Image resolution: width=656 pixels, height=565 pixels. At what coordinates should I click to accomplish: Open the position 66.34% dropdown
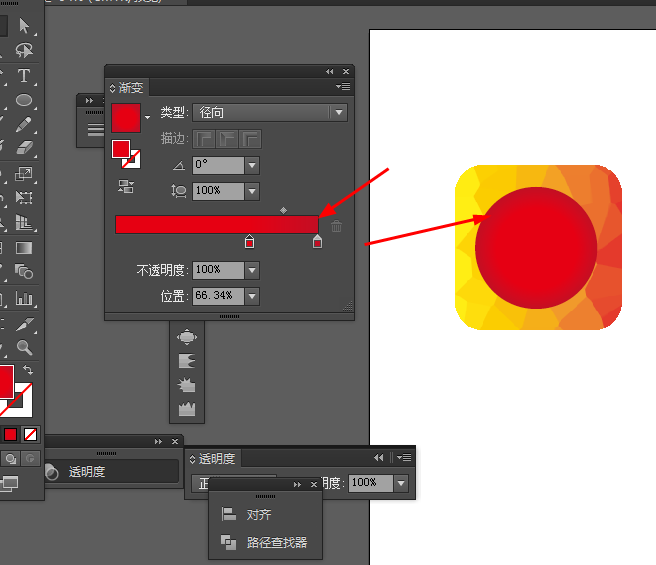[252, 296]
